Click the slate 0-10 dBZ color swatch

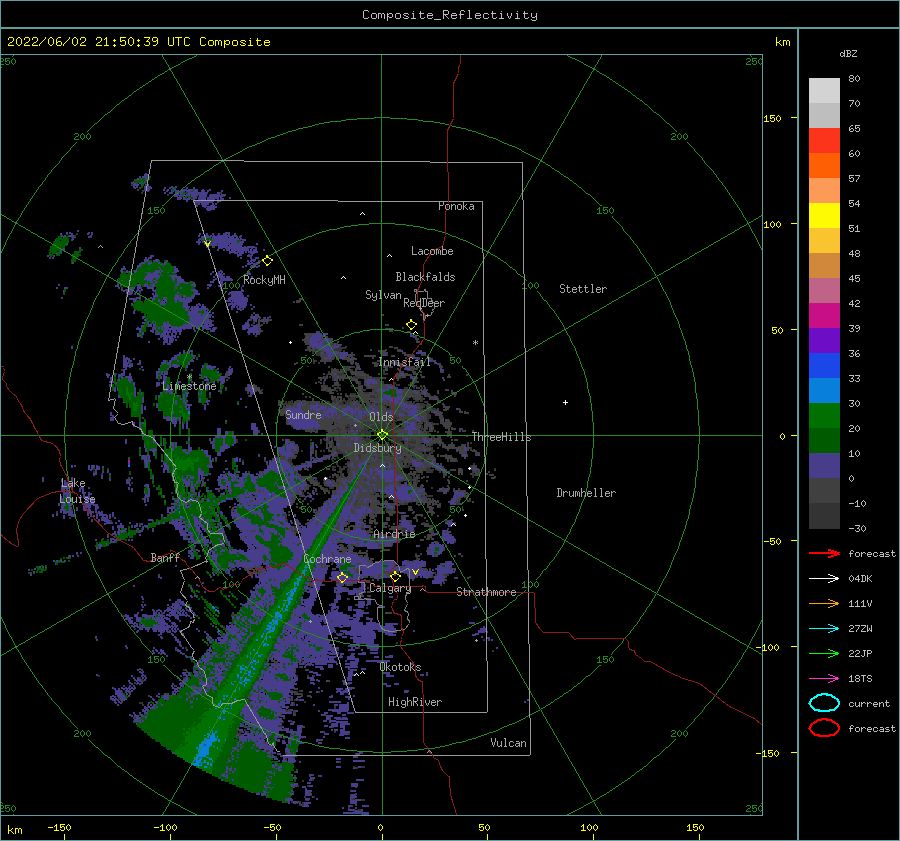(824, 466)
